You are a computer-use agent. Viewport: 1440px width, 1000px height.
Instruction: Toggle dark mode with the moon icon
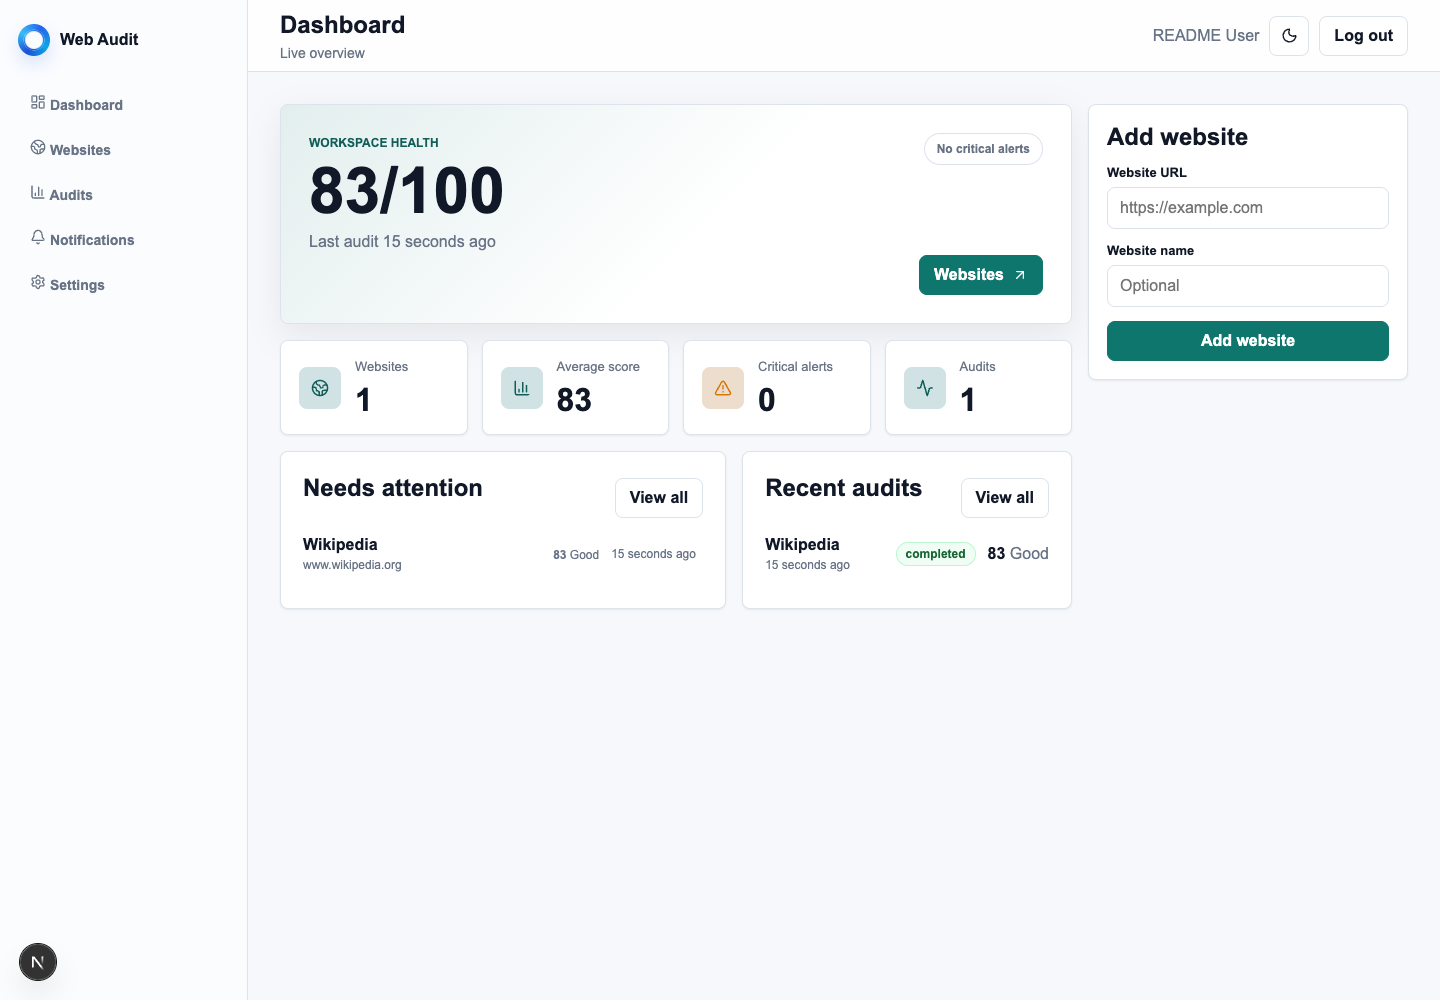point(1289,36)
